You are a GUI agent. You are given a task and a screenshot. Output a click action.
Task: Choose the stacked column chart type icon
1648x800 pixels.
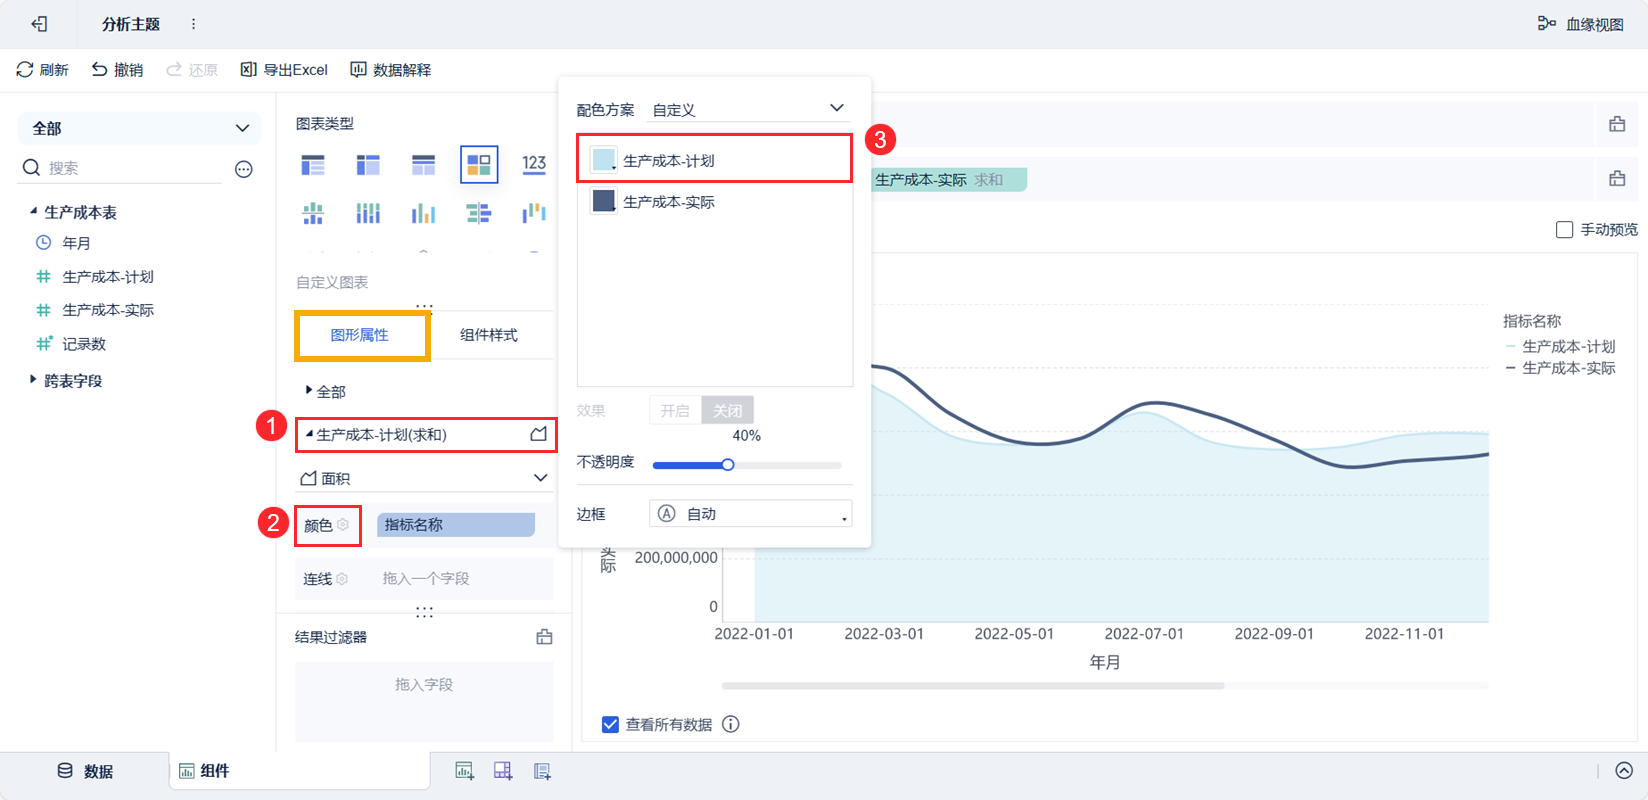[368, 213]
